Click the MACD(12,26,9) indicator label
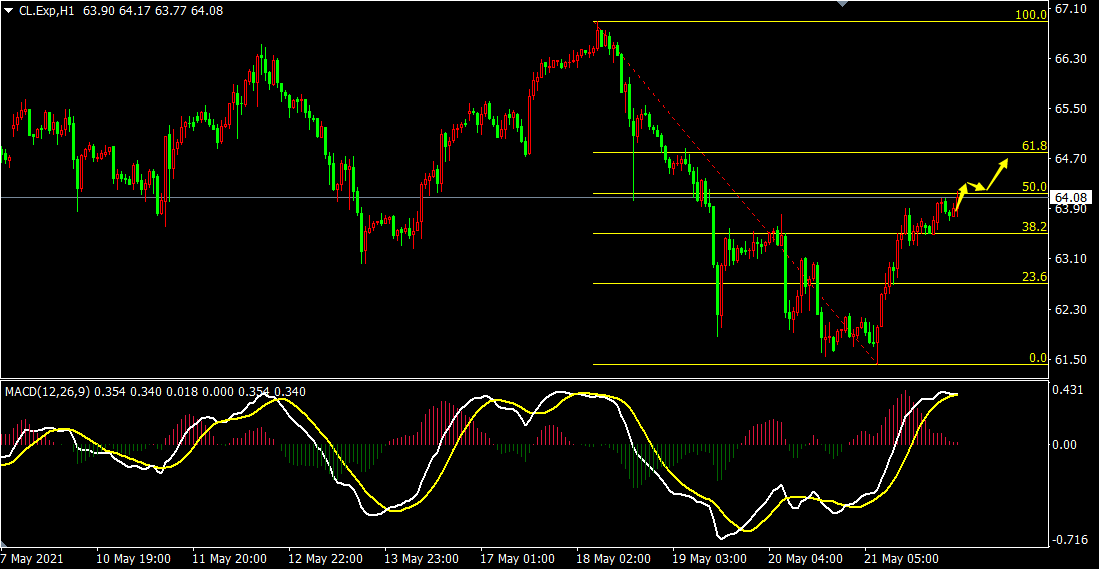The height and width of the screenshot is (569, 1099). coord(48,392)
